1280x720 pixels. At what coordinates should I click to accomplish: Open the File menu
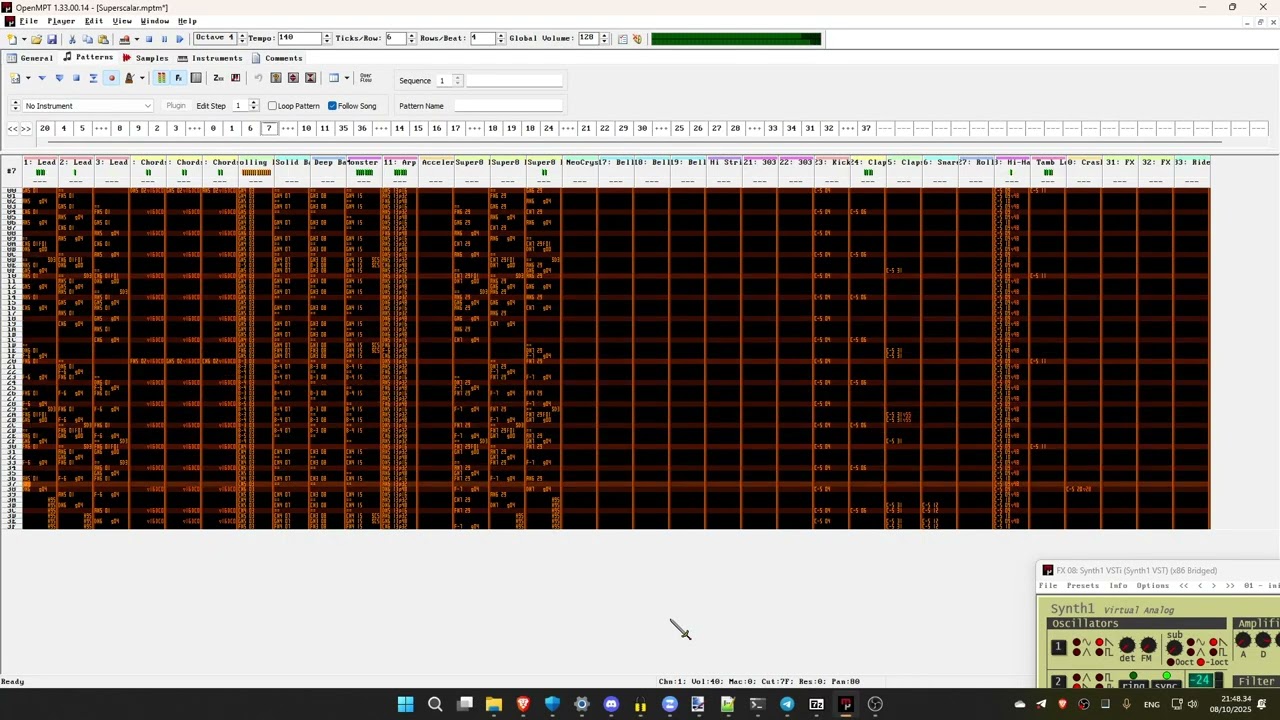28,21
